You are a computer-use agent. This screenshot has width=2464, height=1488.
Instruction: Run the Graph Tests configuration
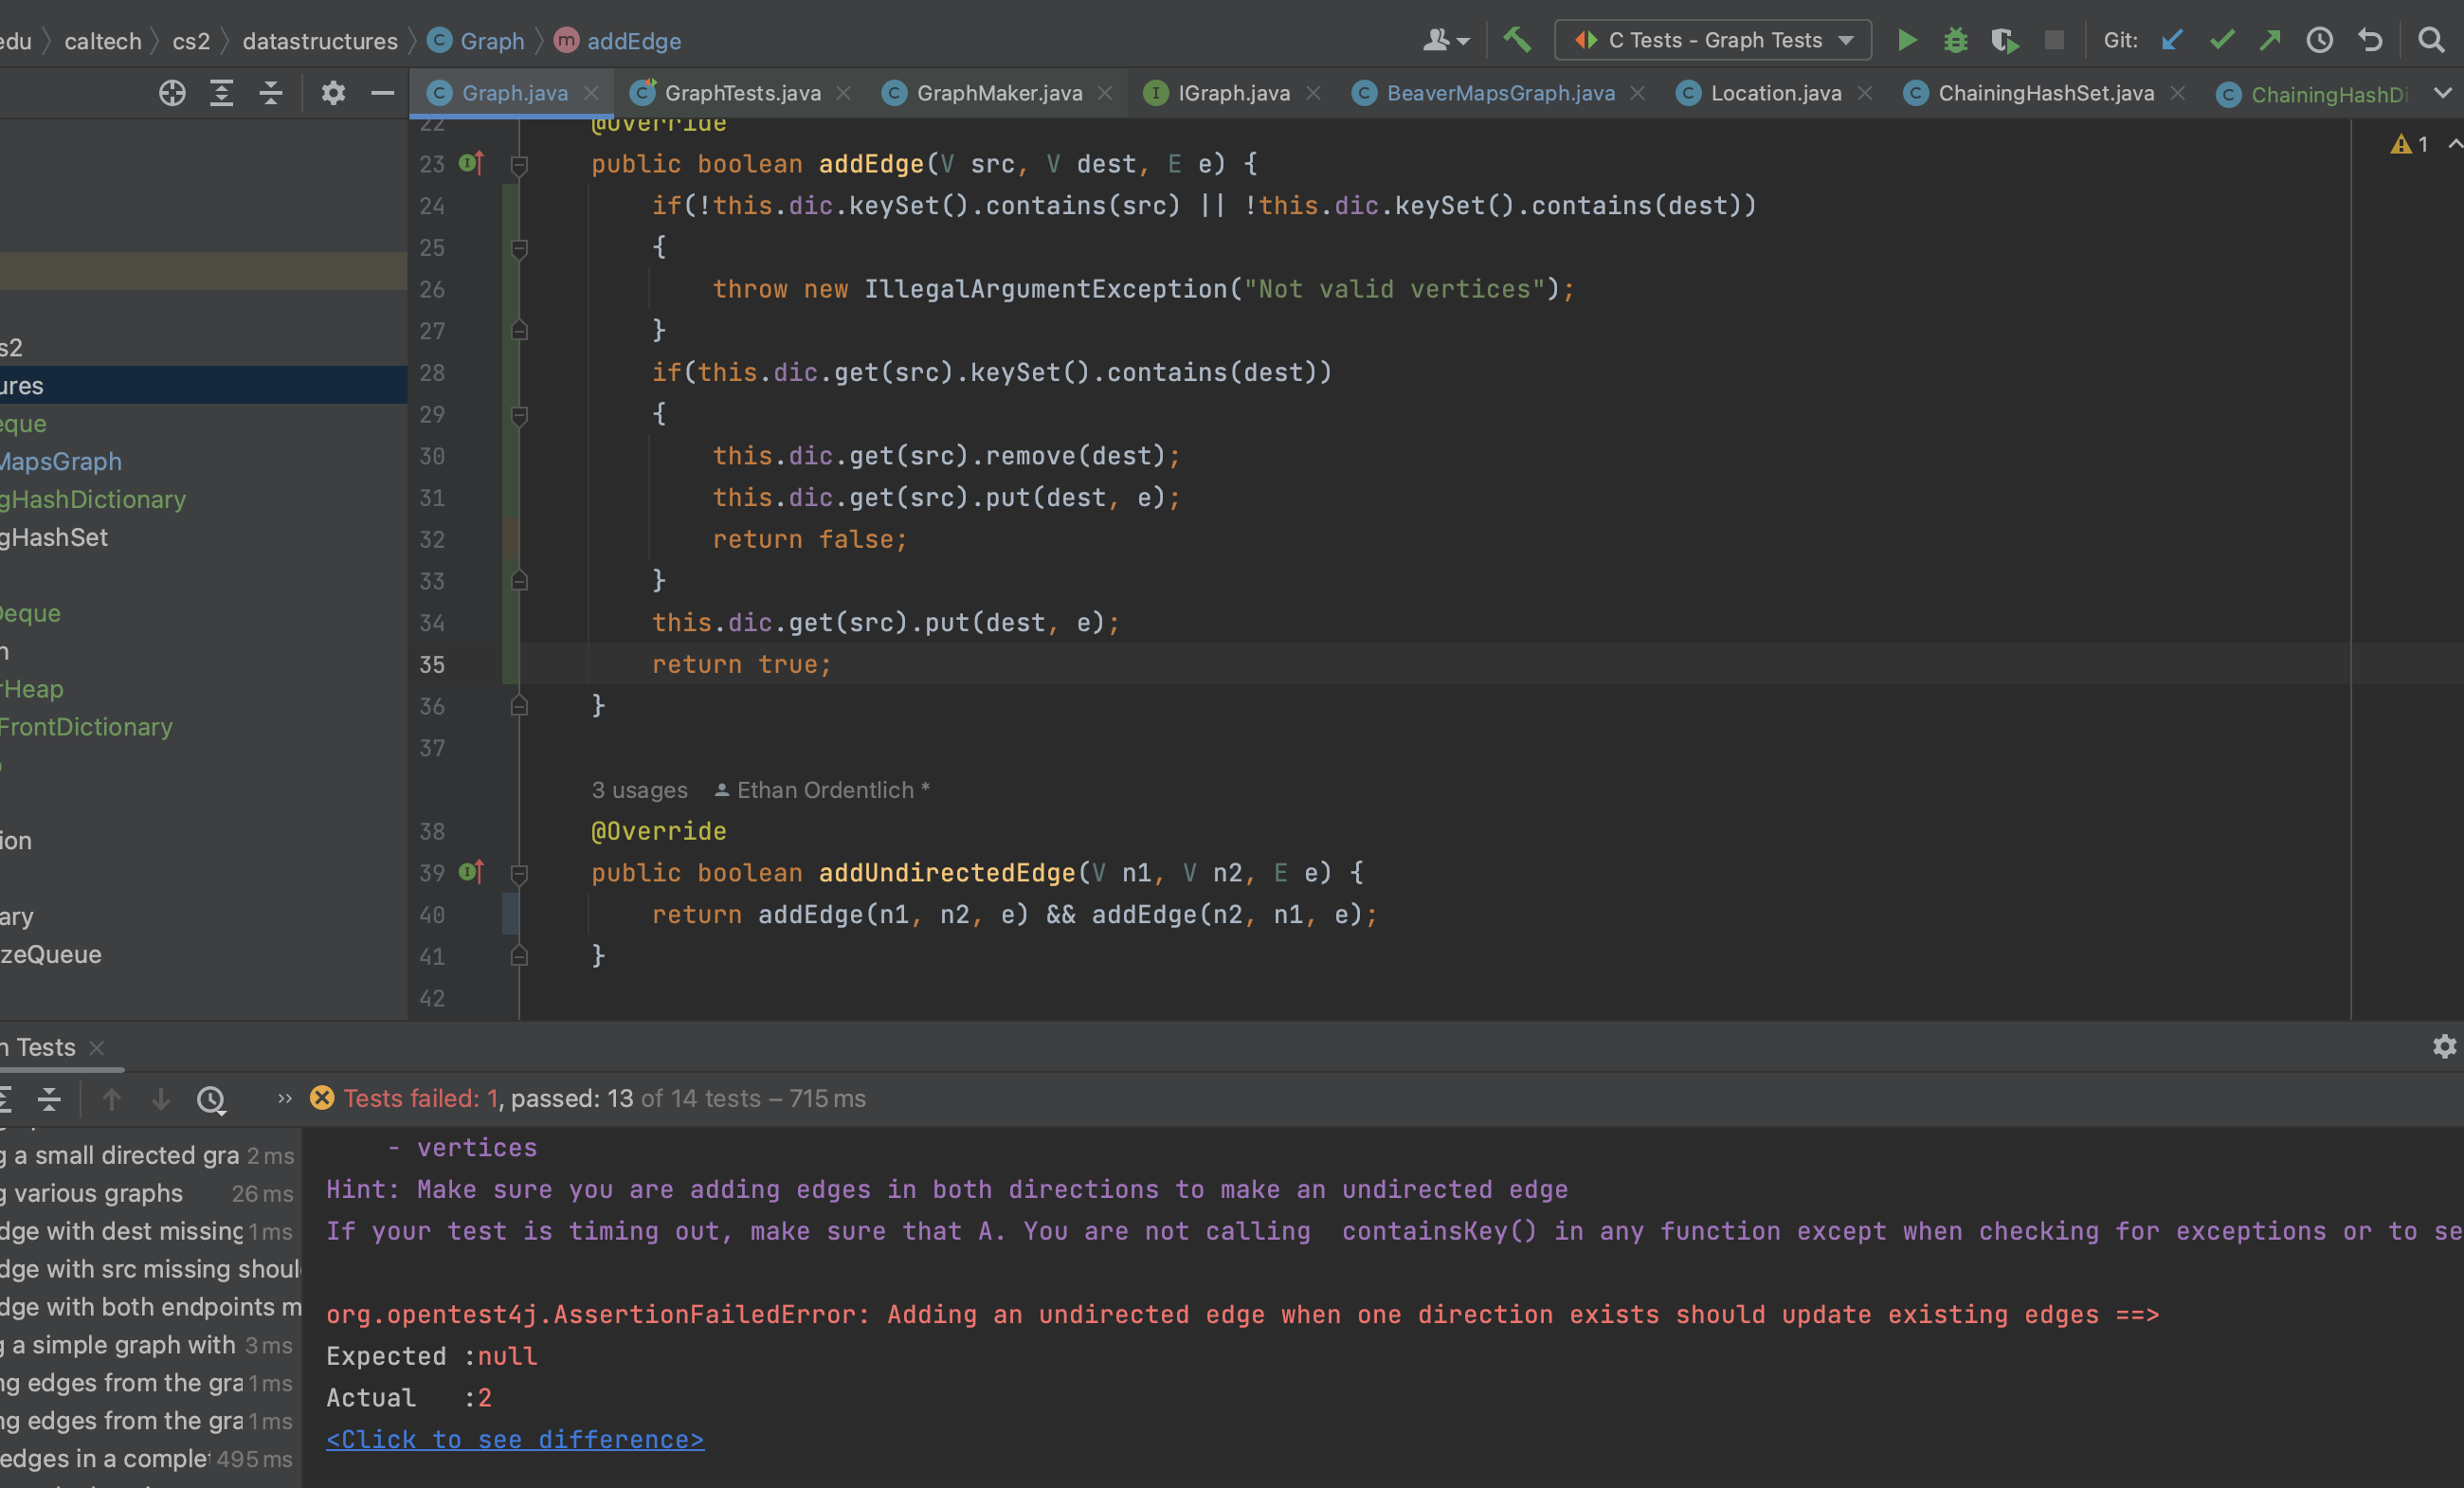tap(1907, 40)
